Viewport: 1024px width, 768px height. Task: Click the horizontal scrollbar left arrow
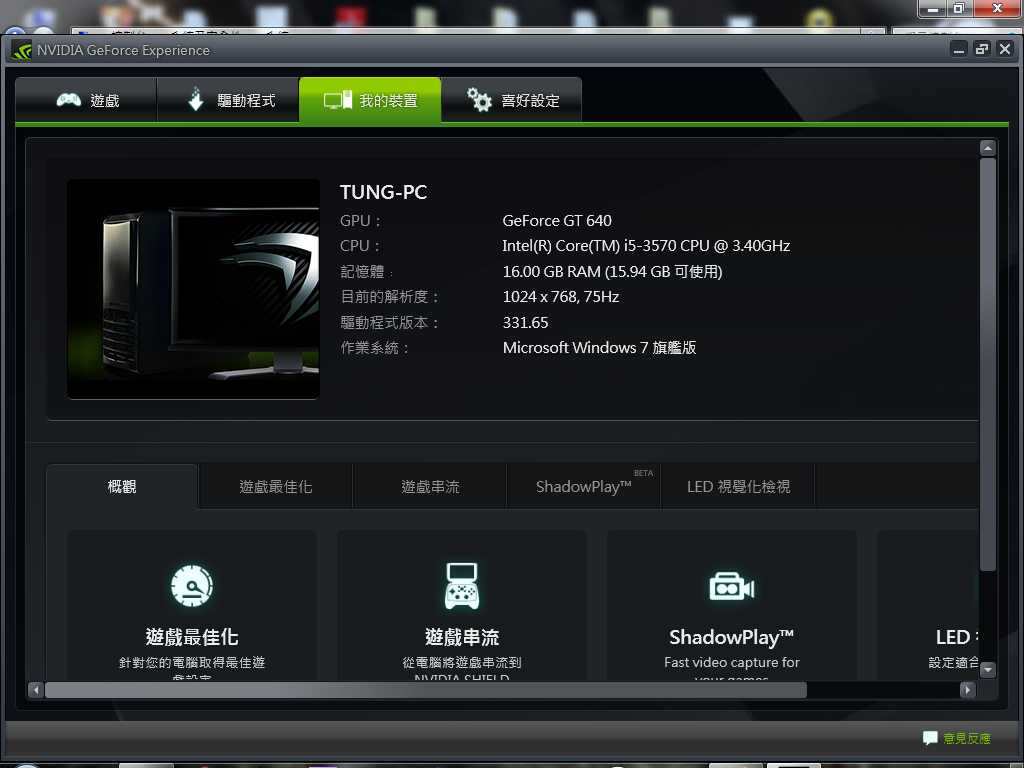tap(36, 690)
